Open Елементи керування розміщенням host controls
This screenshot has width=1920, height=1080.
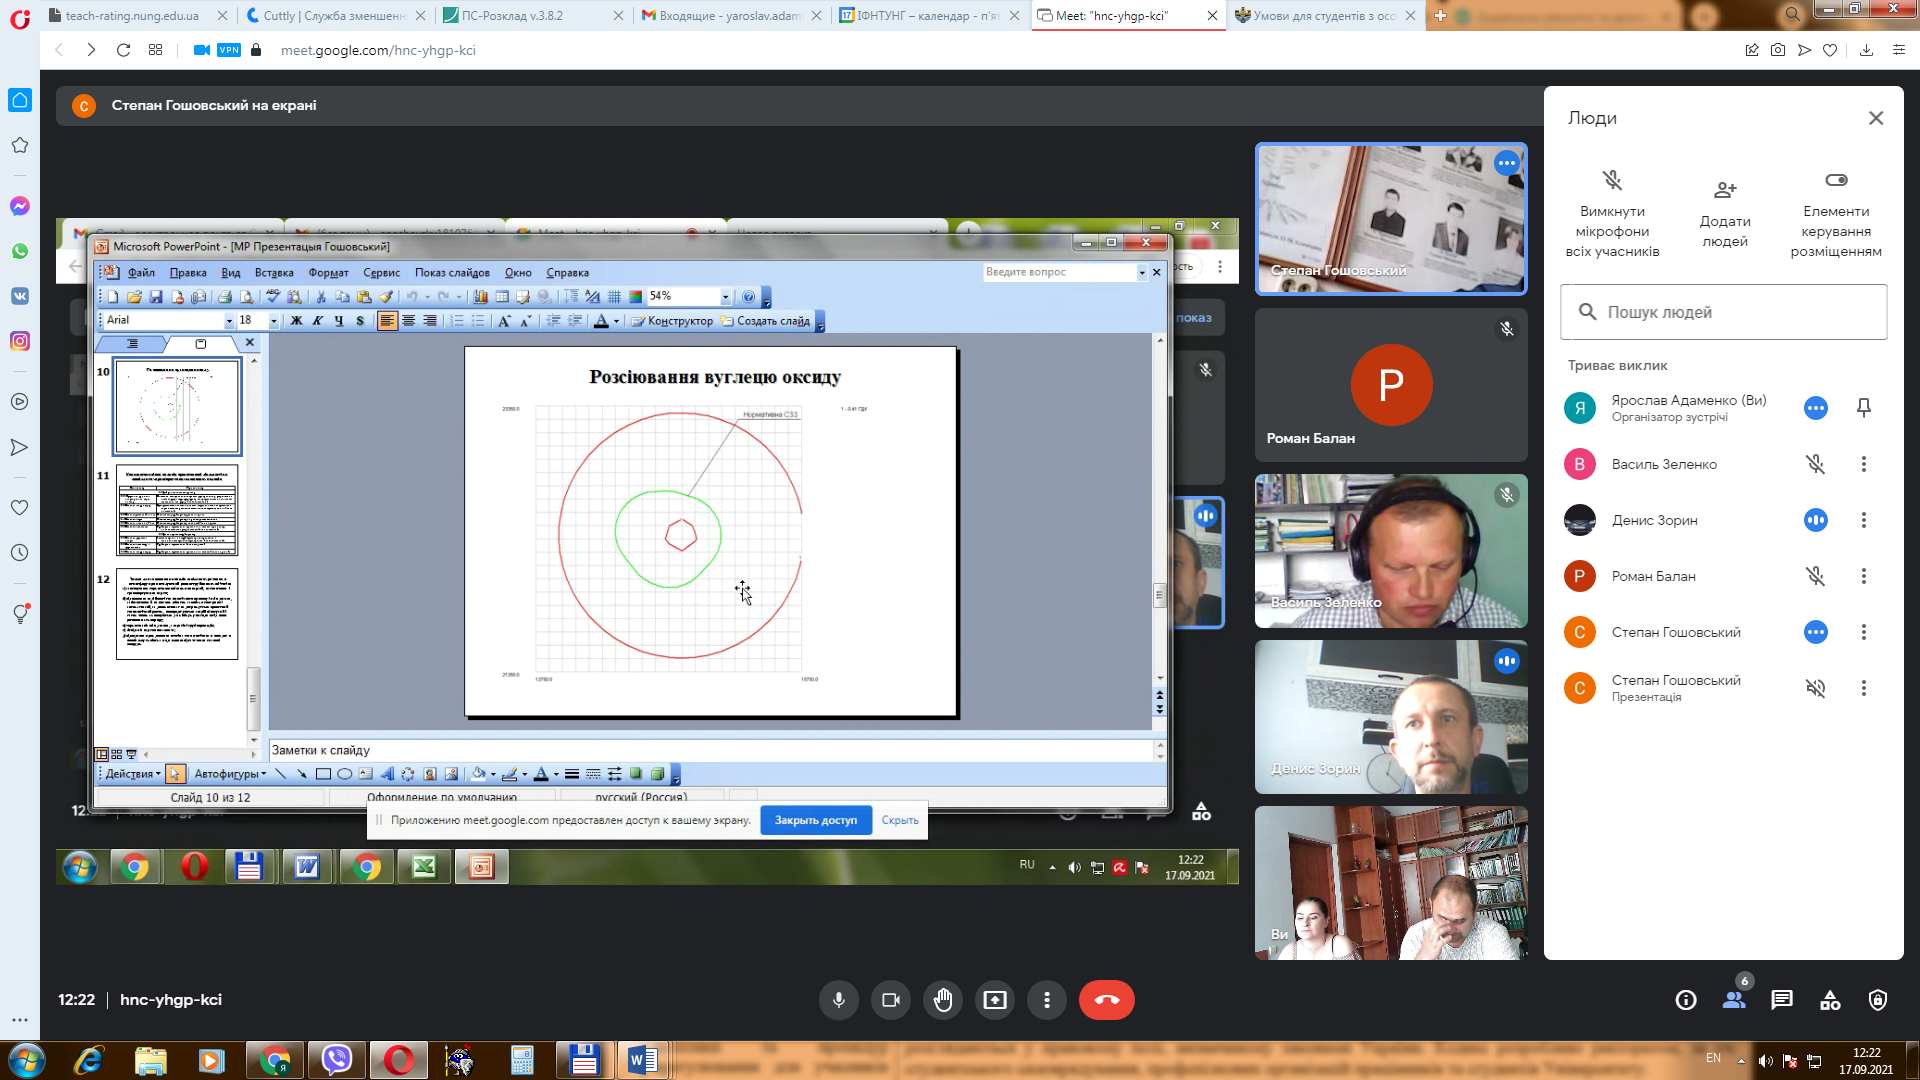[x=1836, y=214]
